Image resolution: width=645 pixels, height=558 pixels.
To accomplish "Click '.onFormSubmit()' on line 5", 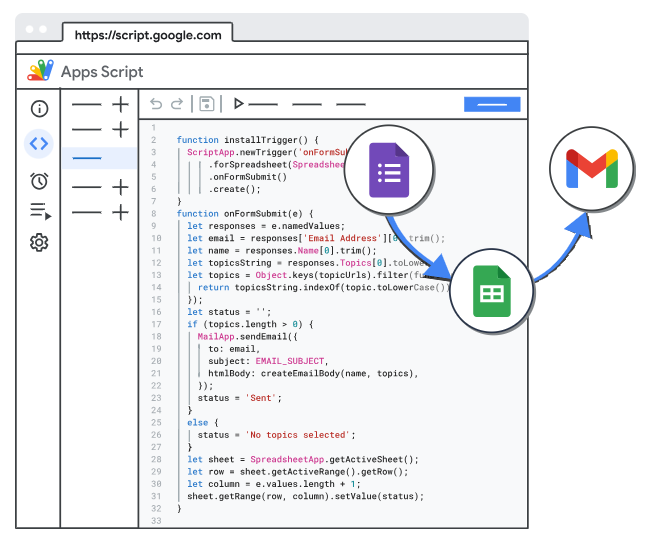I will pyautogui.click(x=247, y=177).
